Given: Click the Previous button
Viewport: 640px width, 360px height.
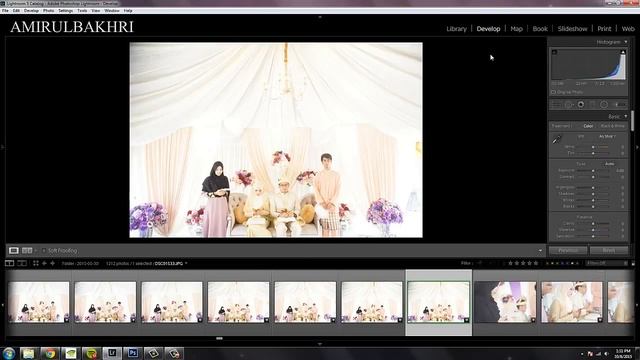Looking at the screenshot, I should point(568,250).
